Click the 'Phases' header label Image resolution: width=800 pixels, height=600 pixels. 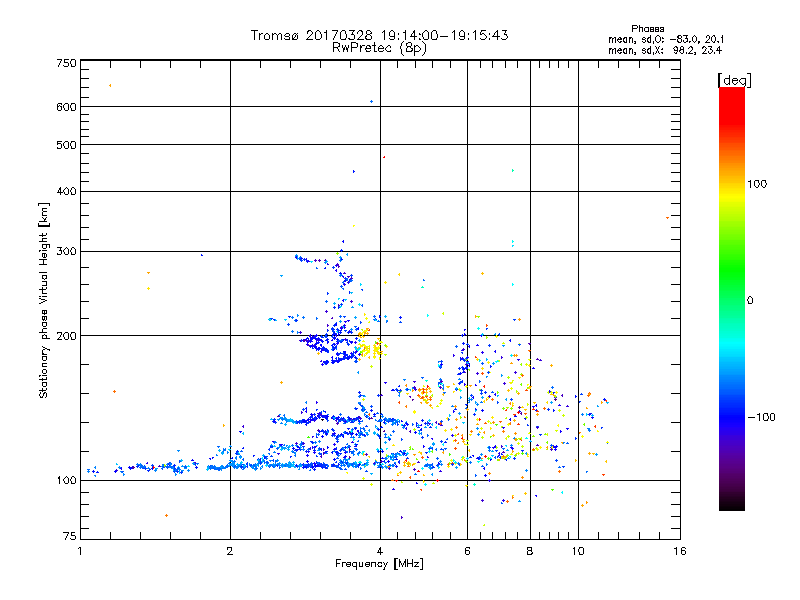(647, 29)
